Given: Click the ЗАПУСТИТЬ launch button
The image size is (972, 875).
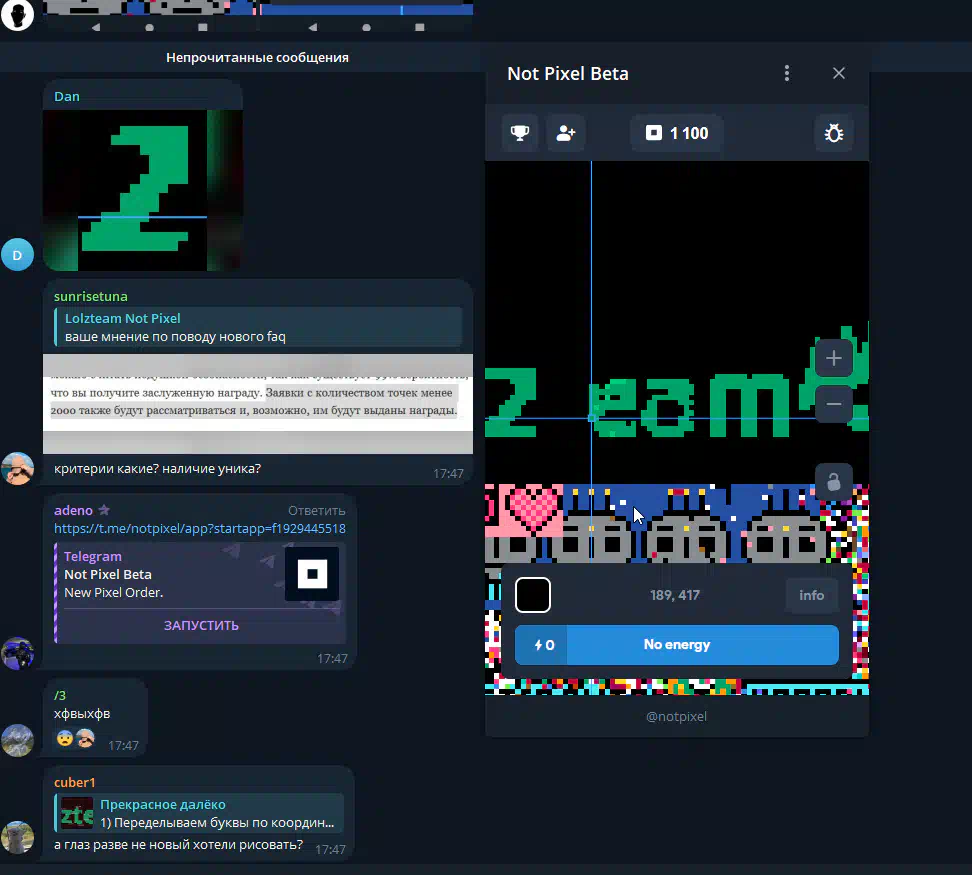Looking at the screenshot, I should (201, 625).
